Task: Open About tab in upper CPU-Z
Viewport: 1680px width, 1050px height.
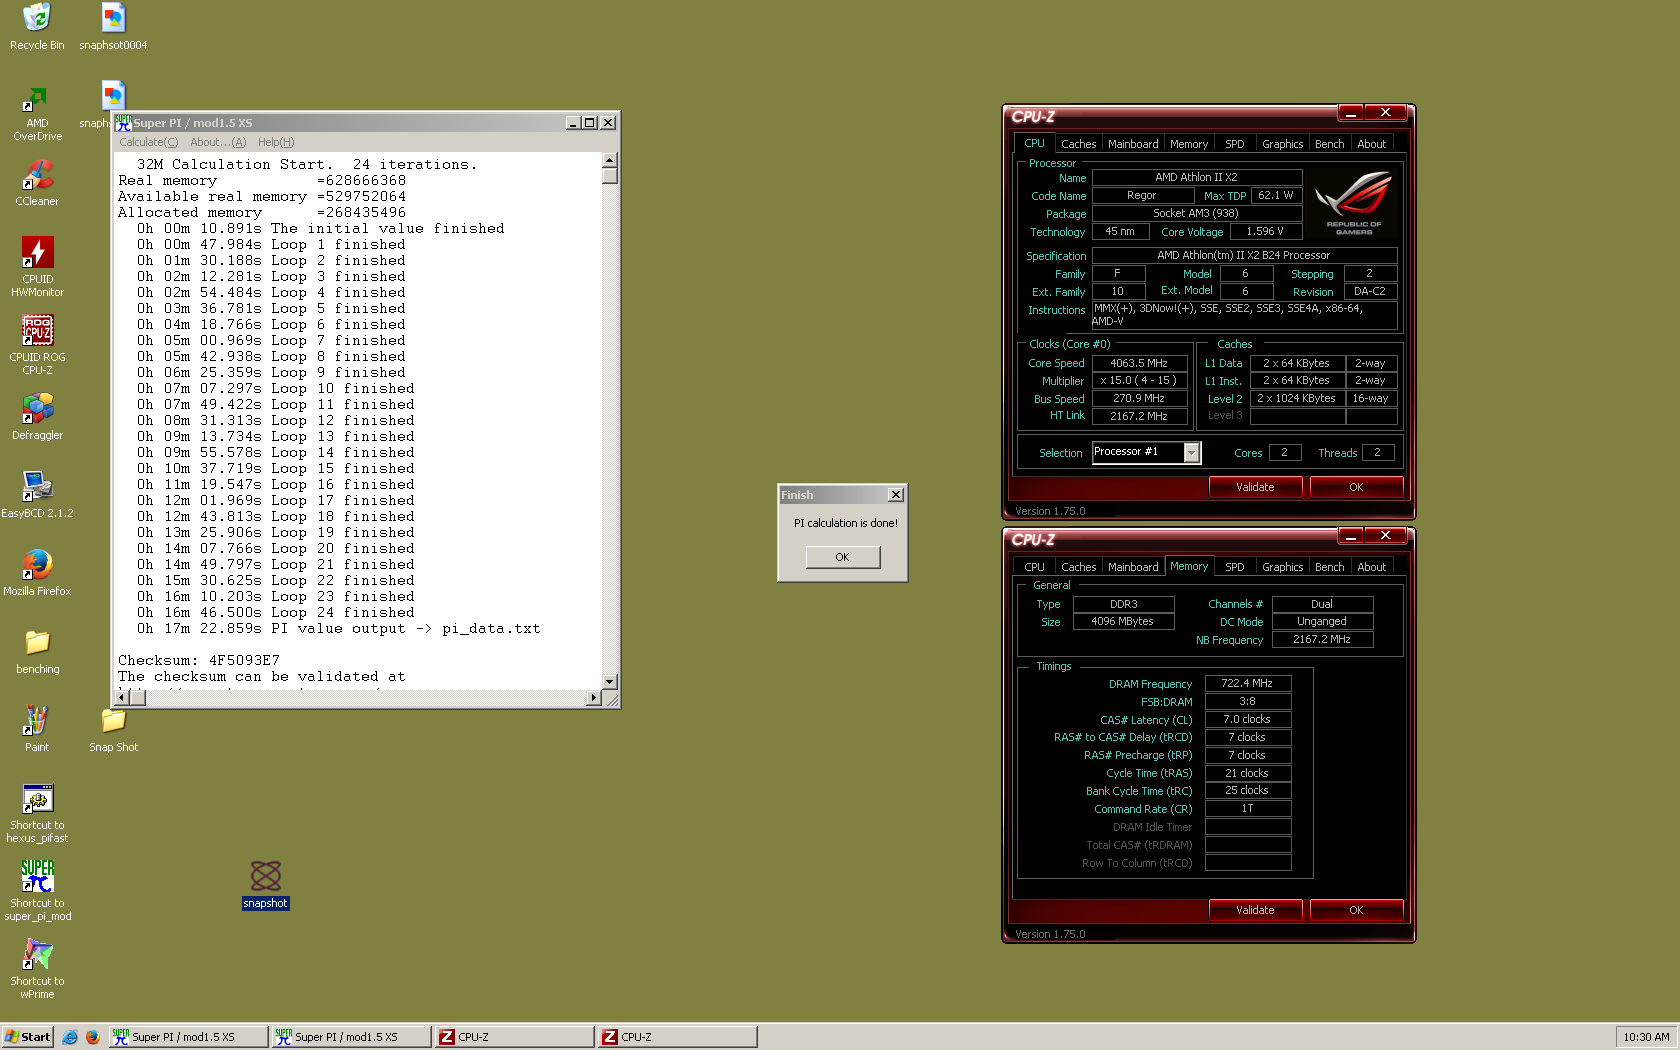Action: click(x=1371, y=144)
